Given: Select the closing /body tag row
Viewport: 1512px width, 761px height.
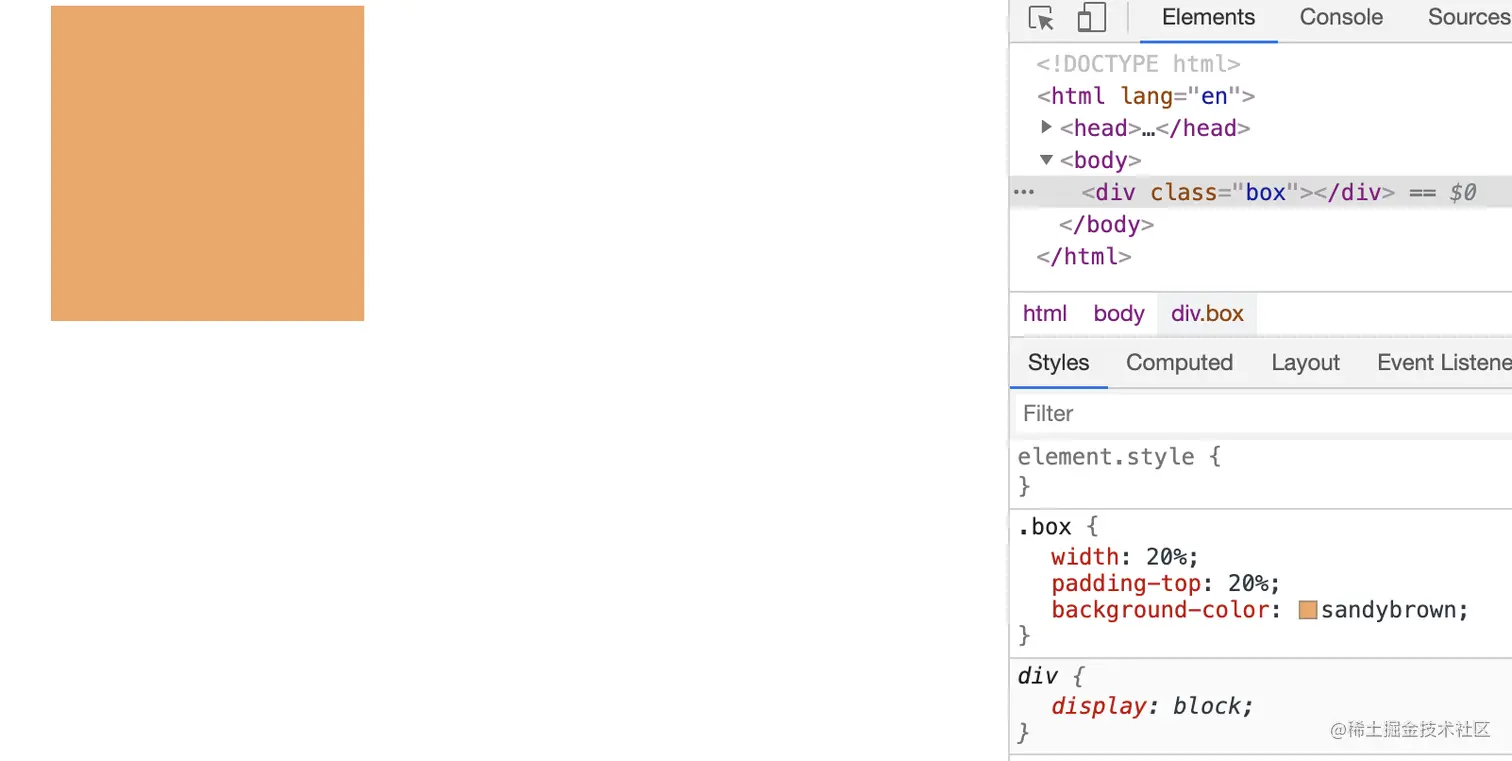Looking at the screenshot, I should 1106,224.
